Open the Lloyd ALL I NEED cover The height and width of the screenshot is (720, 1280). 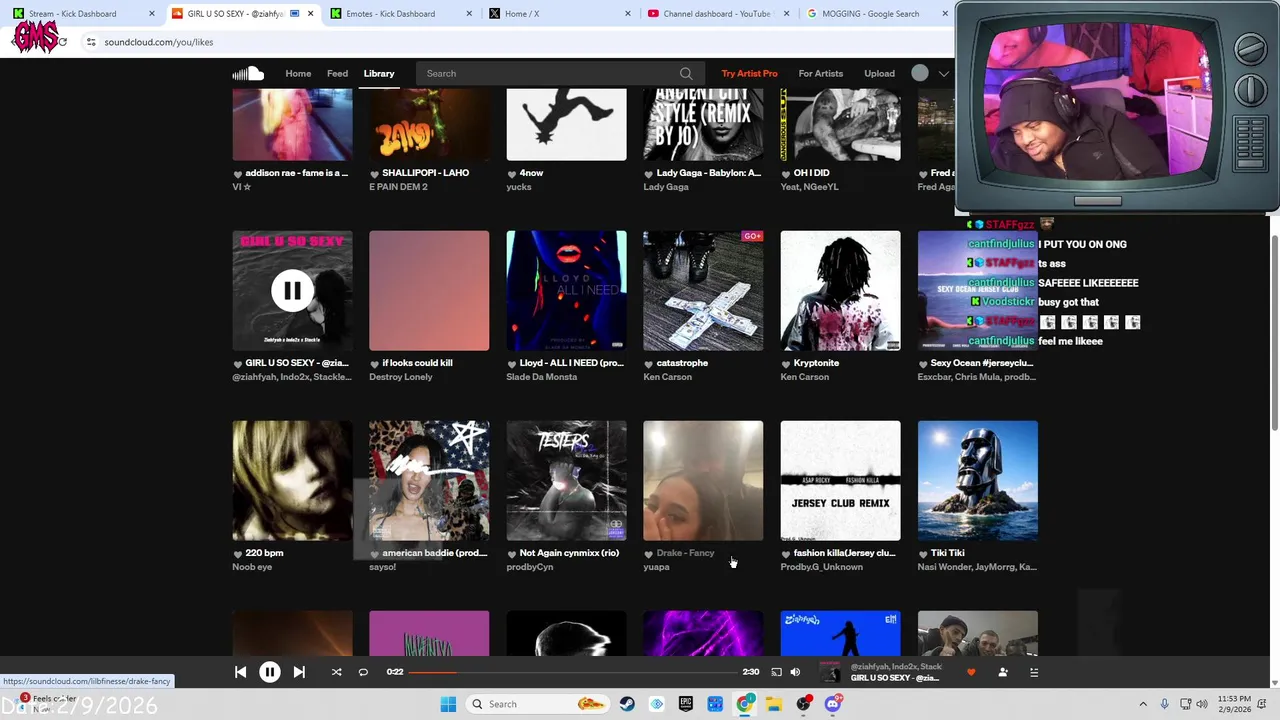566,291
